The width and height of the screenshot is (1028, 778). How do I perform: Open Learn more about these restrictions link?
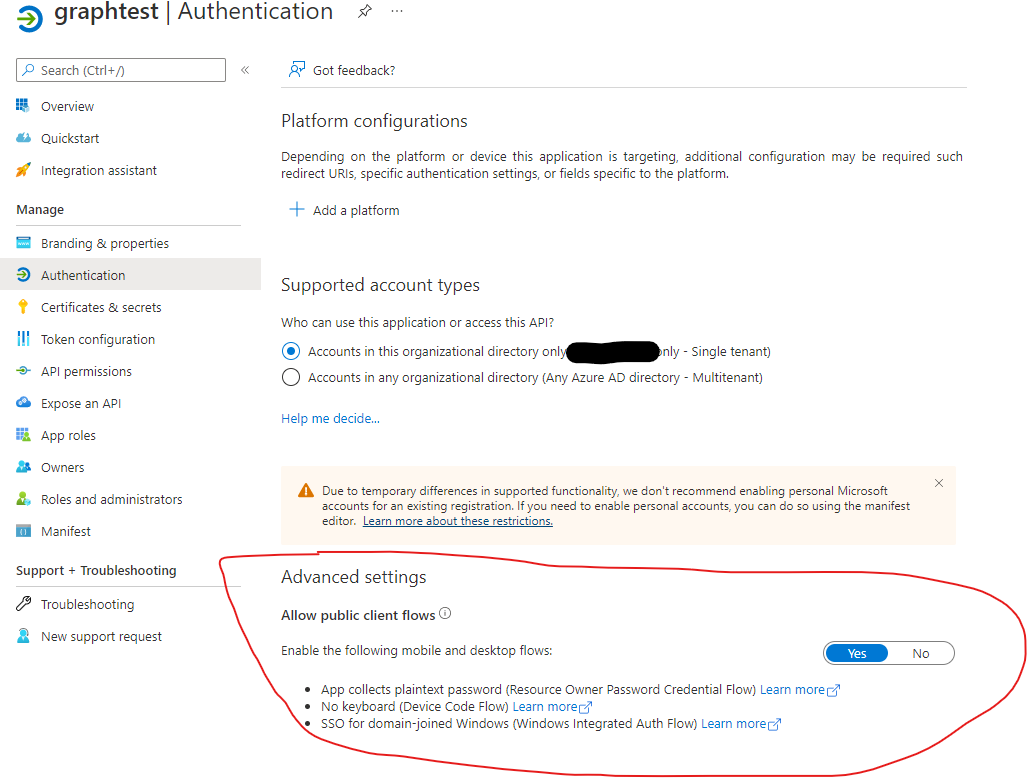point(458,521)
